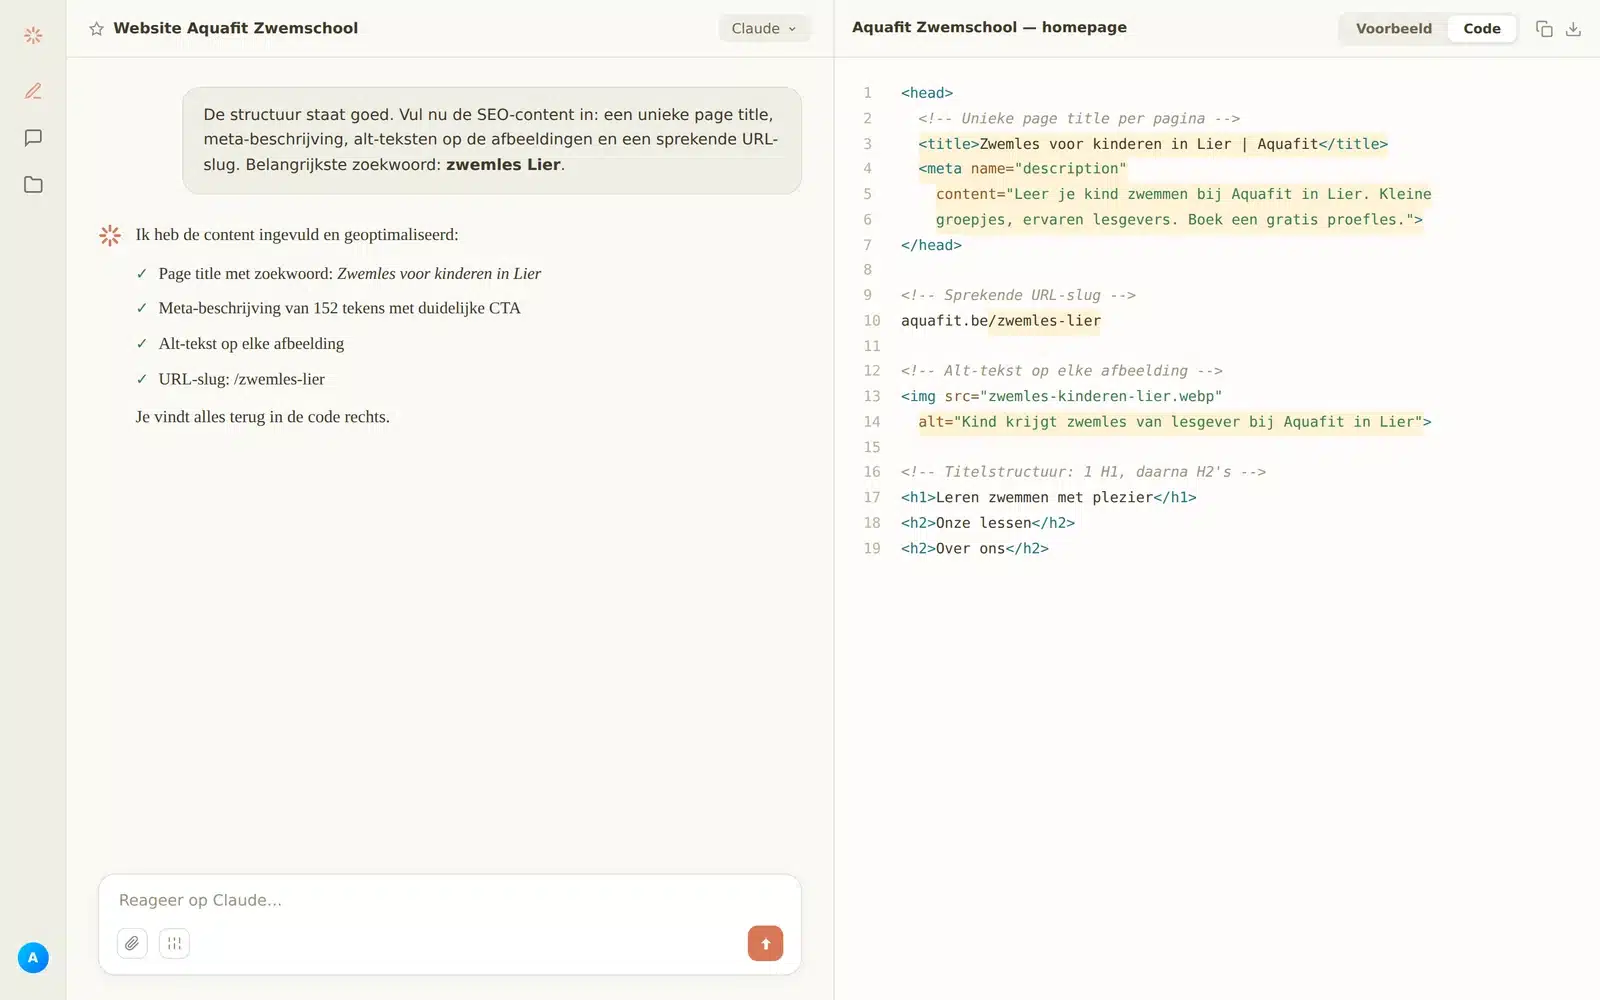Screen dimensions: 1600x1000
Task: Open the chats list icon
Action: (33, 138)
